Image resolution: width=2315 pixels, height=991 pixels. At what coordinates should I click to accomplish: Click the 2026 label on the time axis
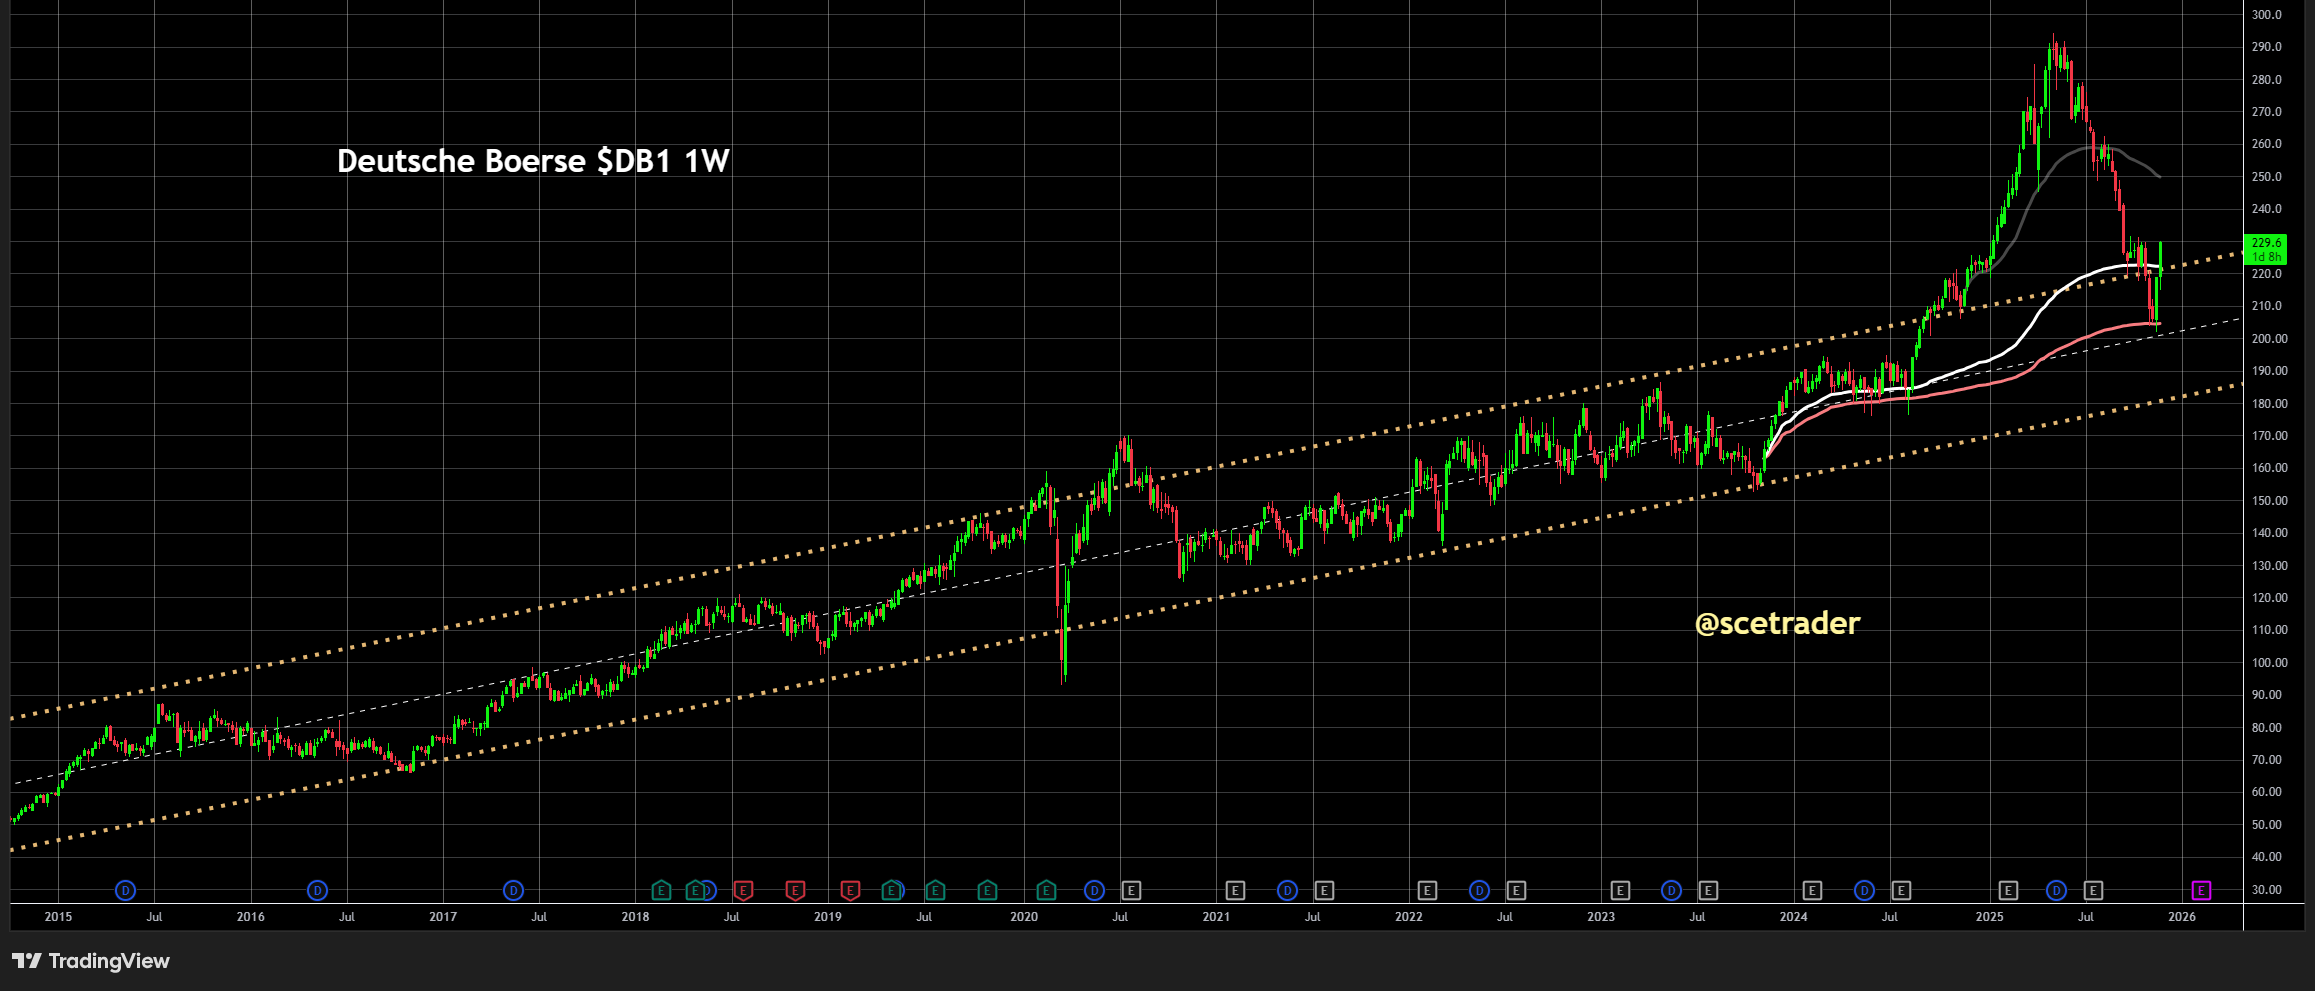[x=2182, y=917]
